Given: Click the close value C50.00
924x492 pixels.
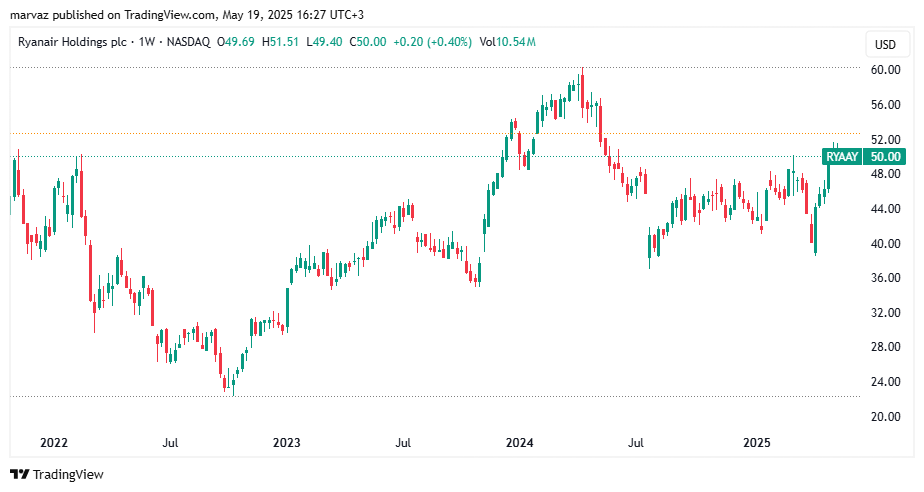Looking at the screenshot, I should click(x=368, y=42).
